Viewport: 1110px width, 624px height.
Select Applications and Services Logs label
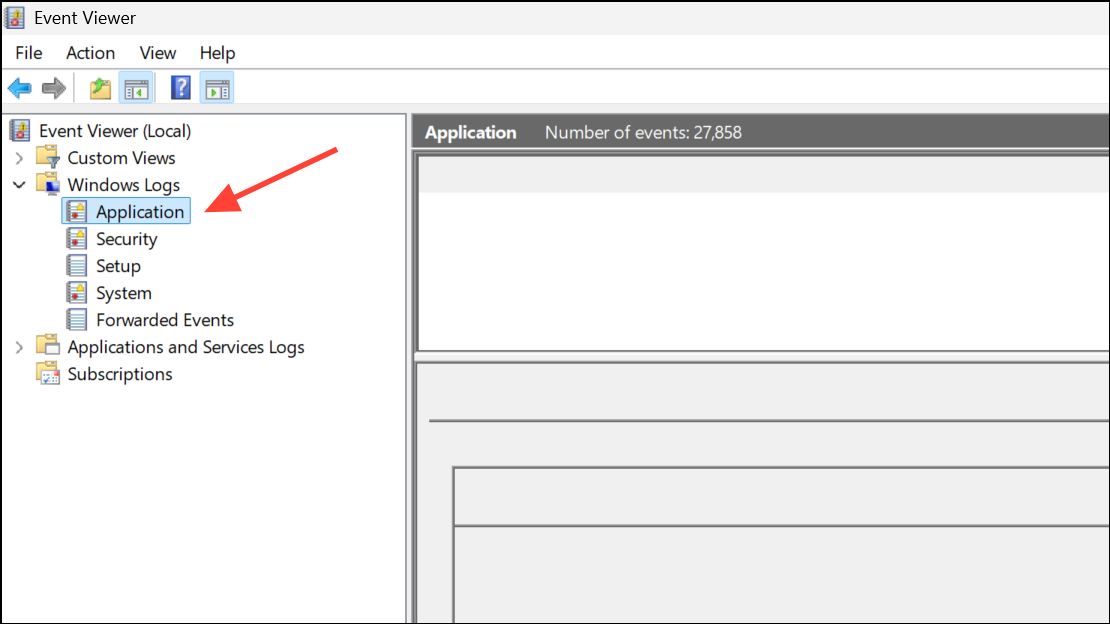(186, 347)
